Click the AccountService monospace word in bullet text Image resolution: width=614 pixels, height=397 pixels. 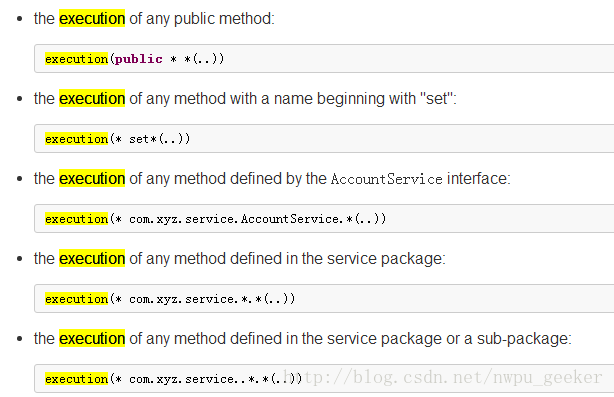pos(386,179)
